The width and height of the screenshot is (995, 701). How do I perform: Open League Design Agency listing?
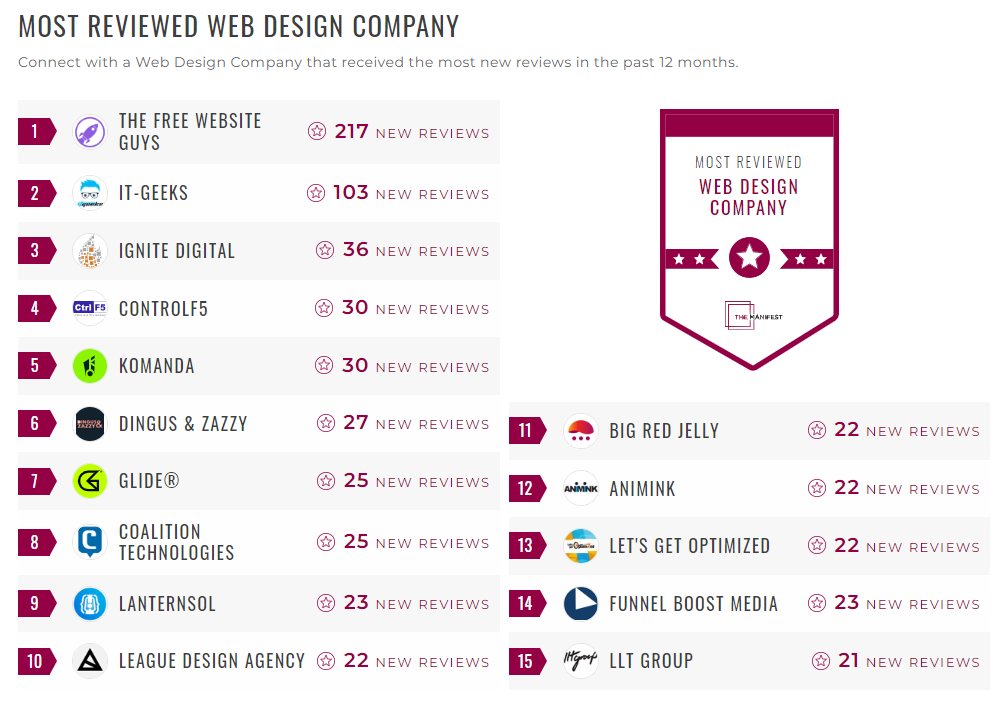pos(212,661)
